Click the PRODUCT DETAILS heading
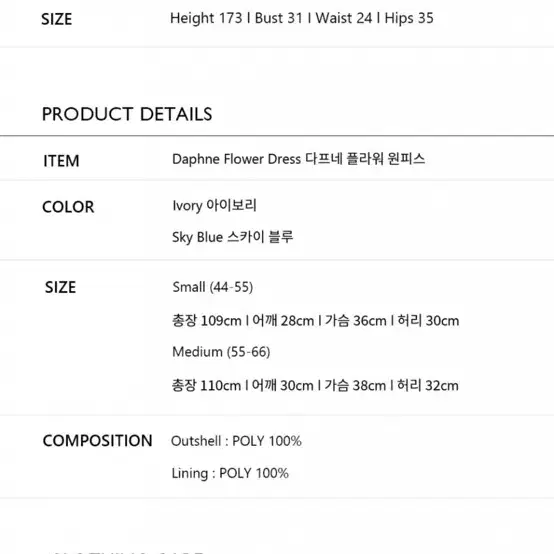 click(x=127, y=114)
